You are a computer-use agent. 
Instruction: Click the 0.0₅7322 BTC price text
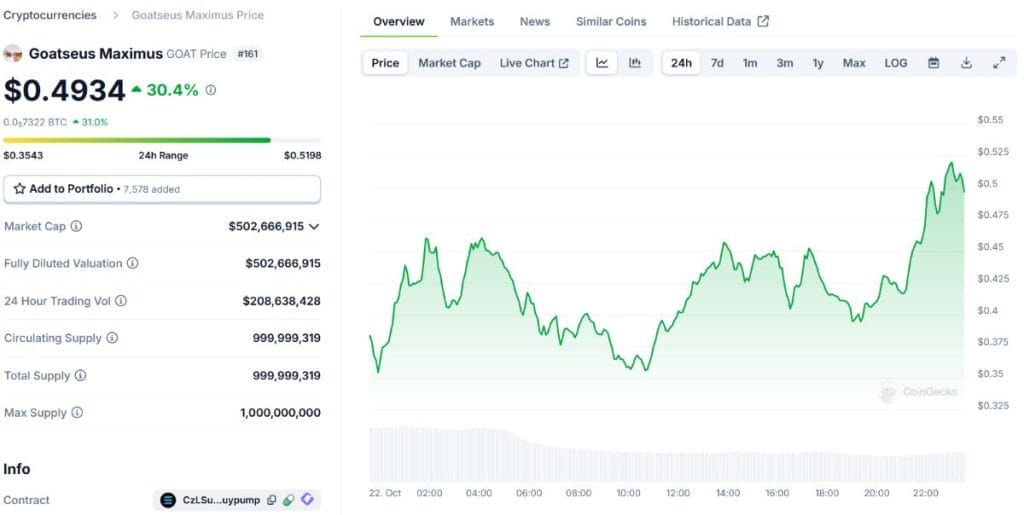35,122
